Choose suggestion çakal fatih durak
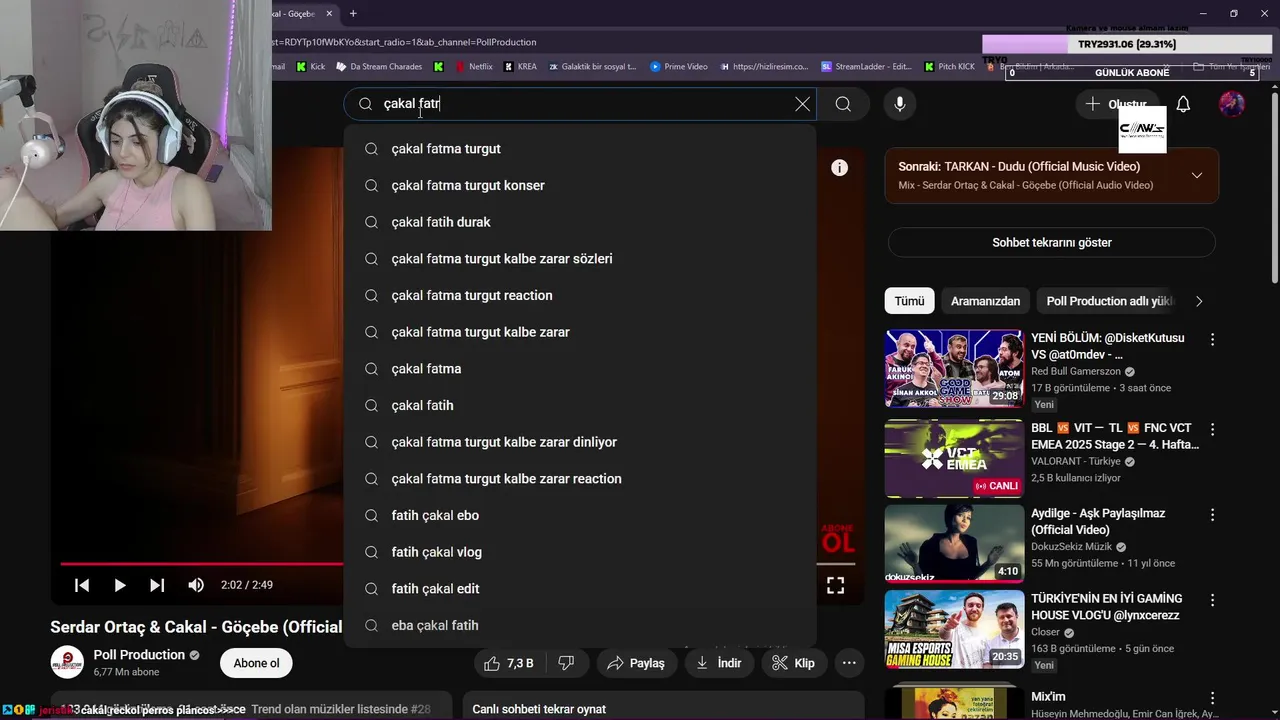This screenshot has width=1280, height=720. pos(580,222)
